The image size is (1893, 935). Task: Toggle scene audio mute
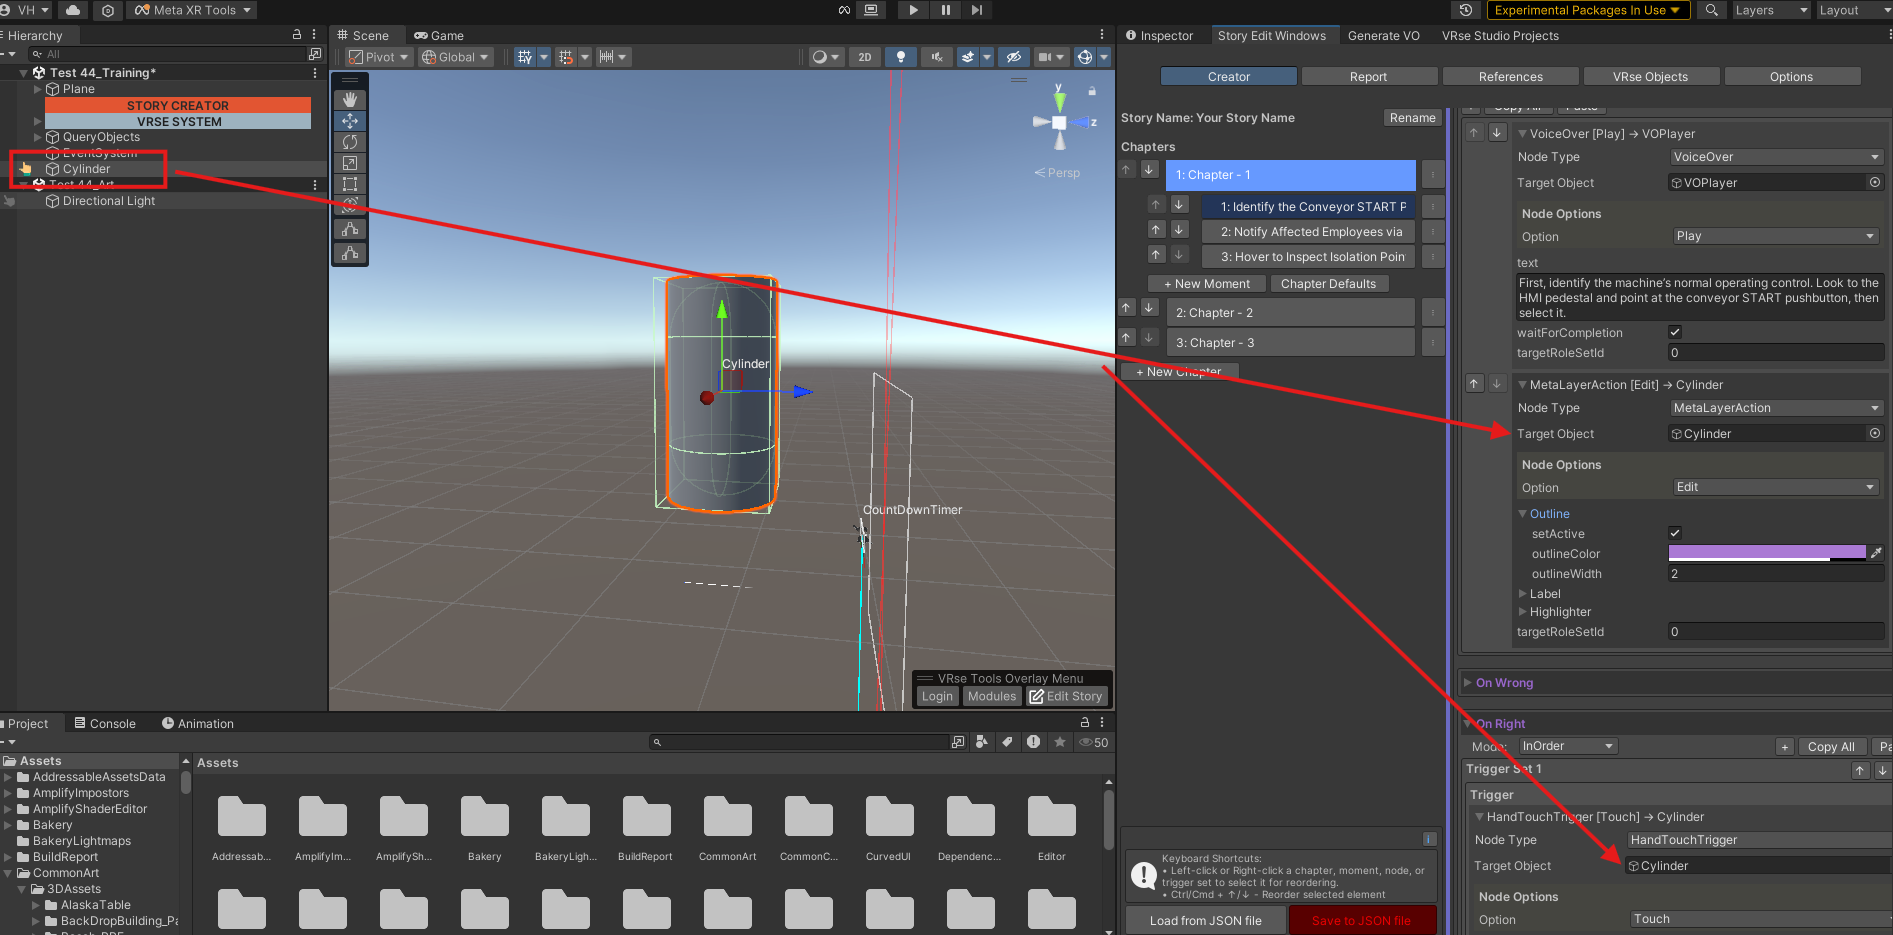point(937,57)
